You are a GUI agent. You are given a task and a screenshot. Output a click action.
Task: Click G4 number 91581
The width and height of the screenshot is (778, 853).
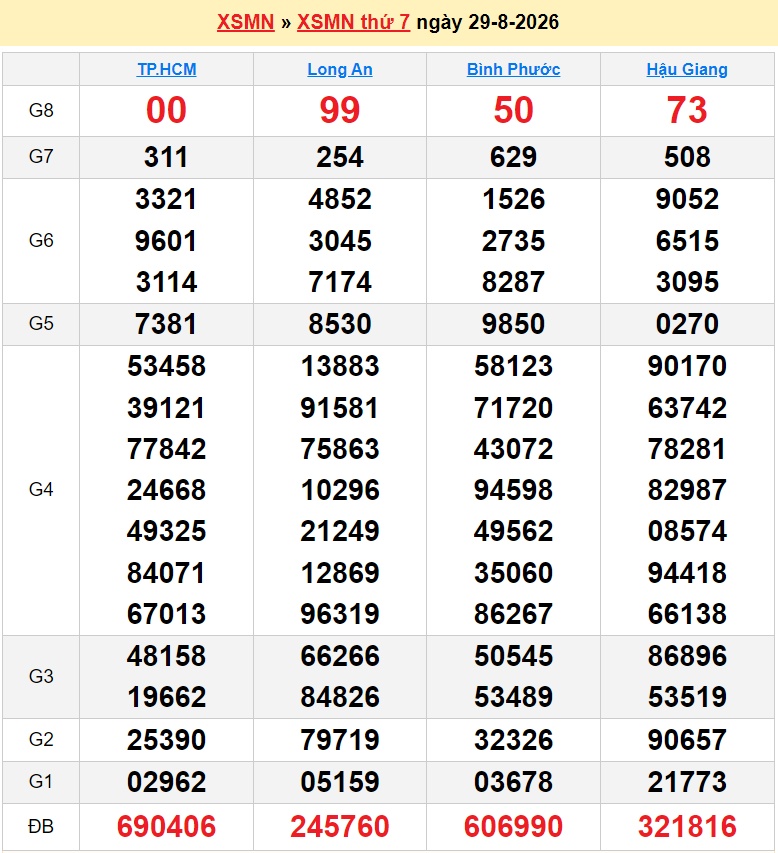point(339,408)
